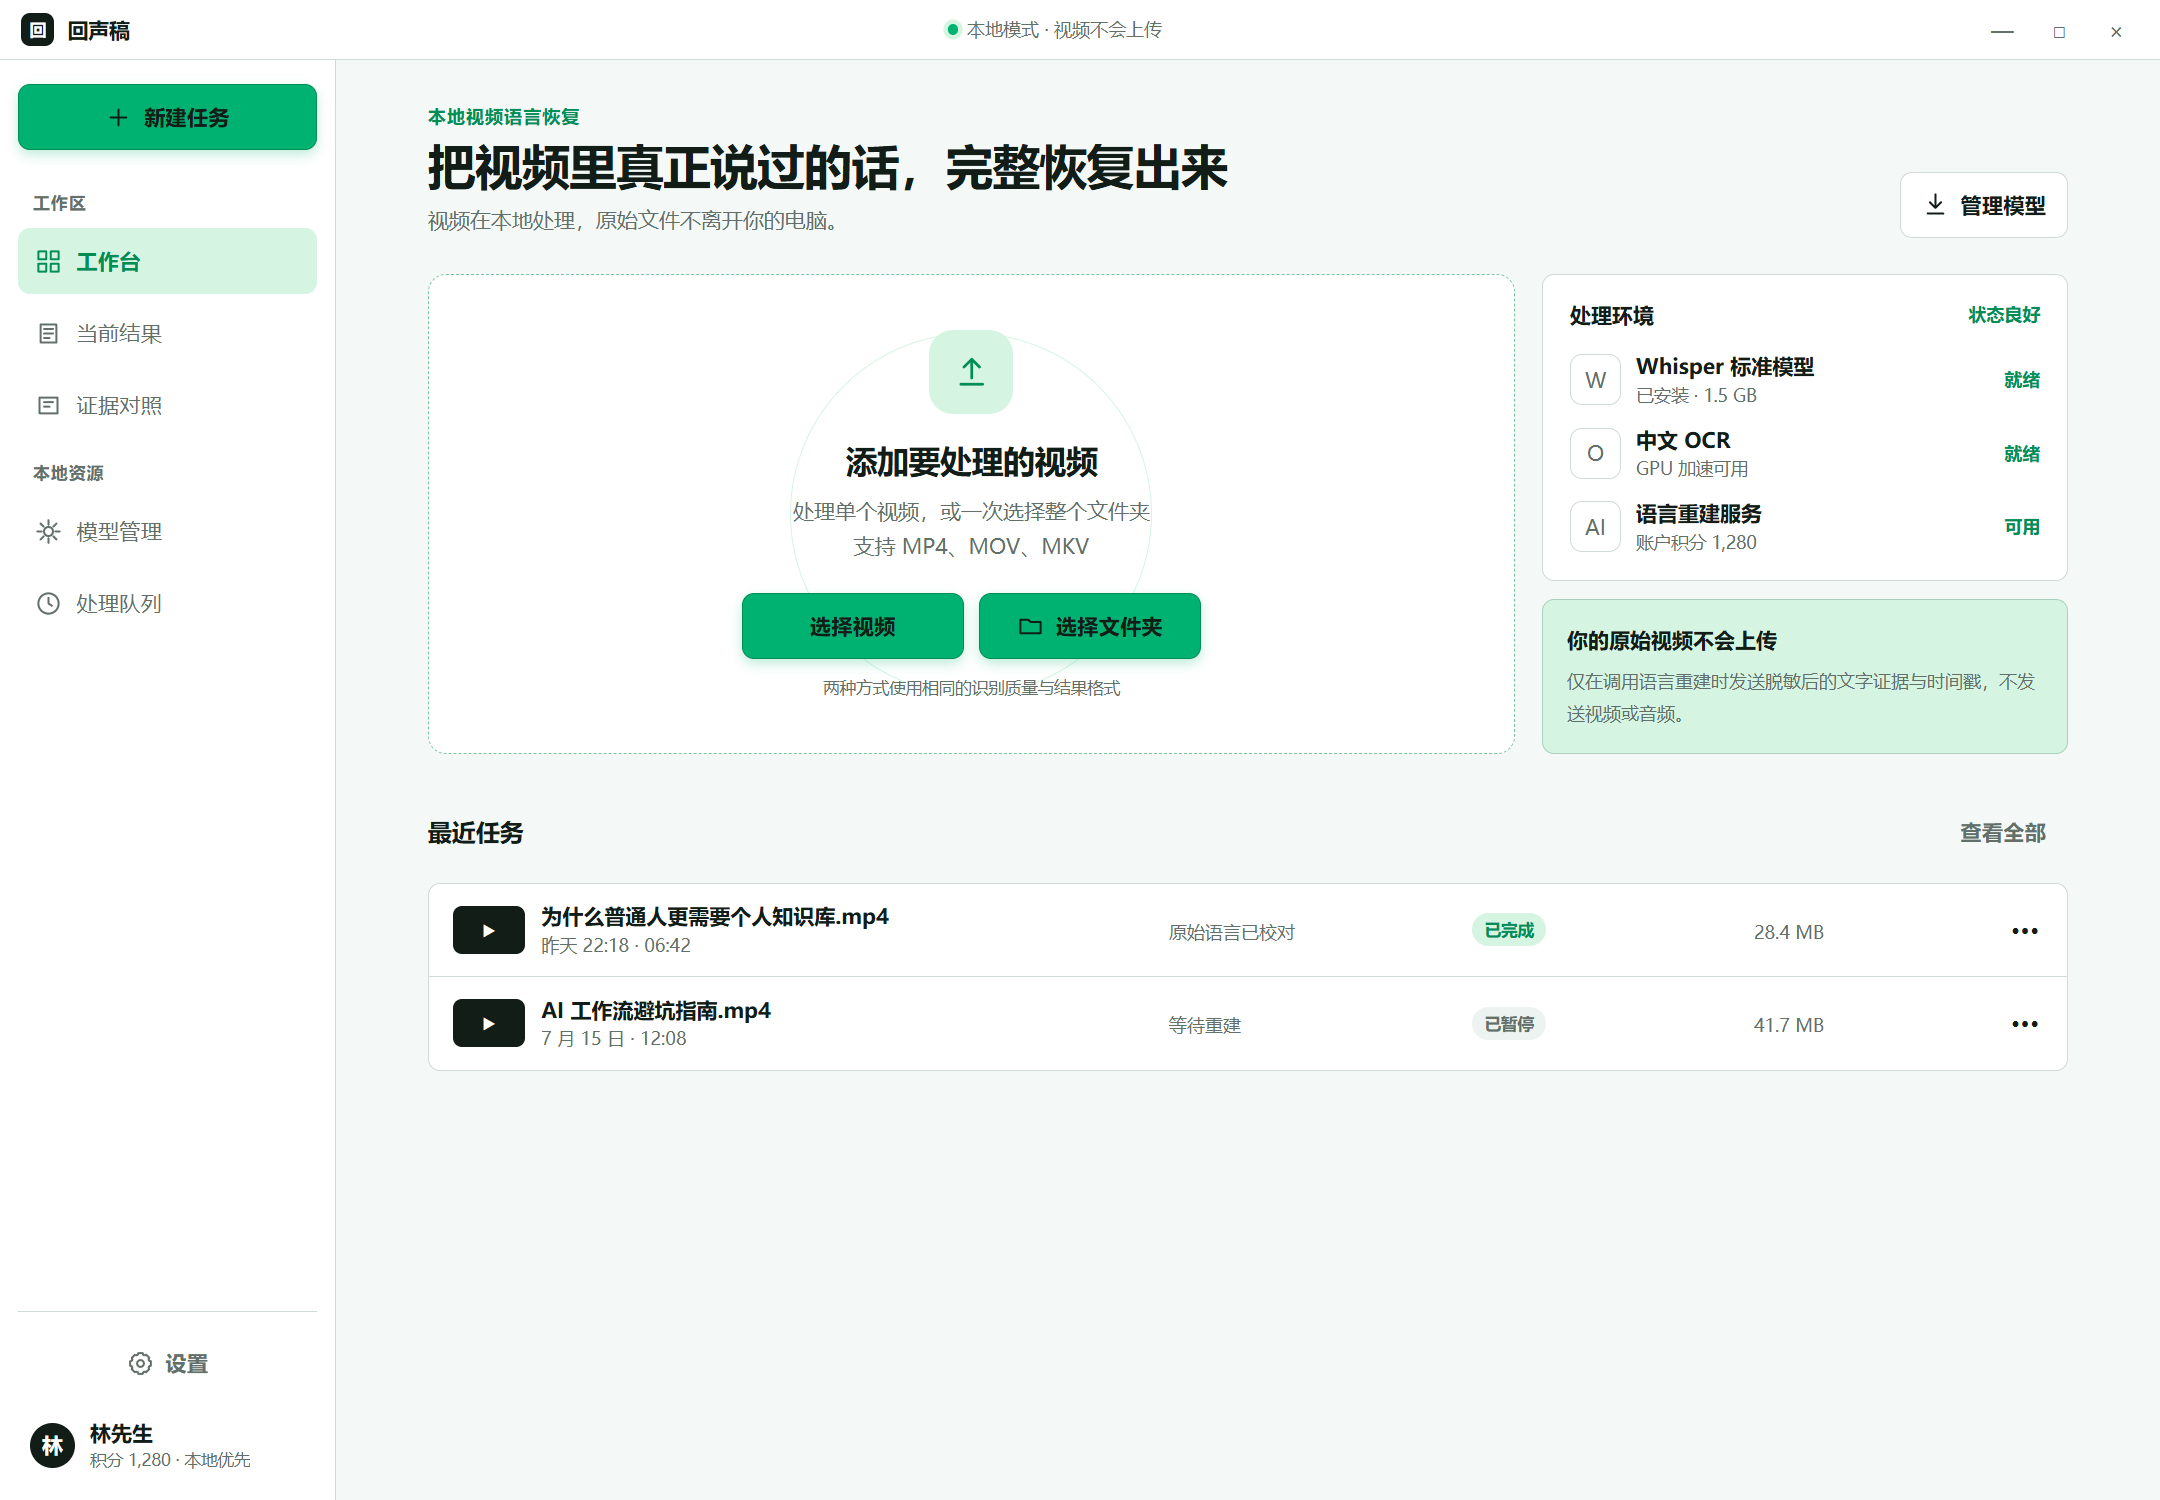Click the 等待重建 text
Image resolution: width=2160 pixels, height=1500 pixels.
pyautogui.click(x=1204, y=1025)
